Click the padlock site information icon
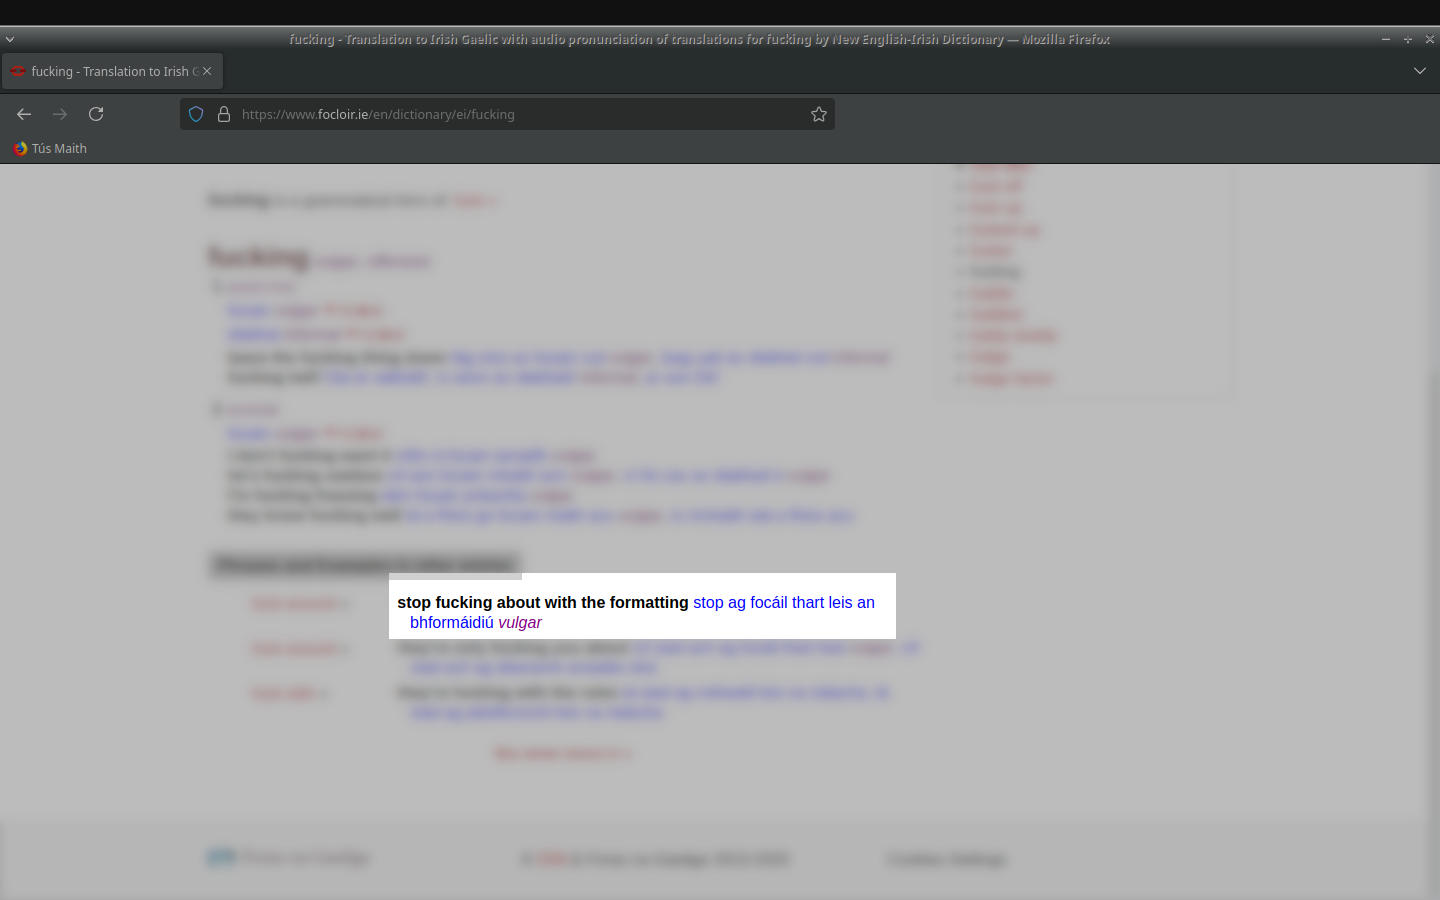 click(224, 114)
